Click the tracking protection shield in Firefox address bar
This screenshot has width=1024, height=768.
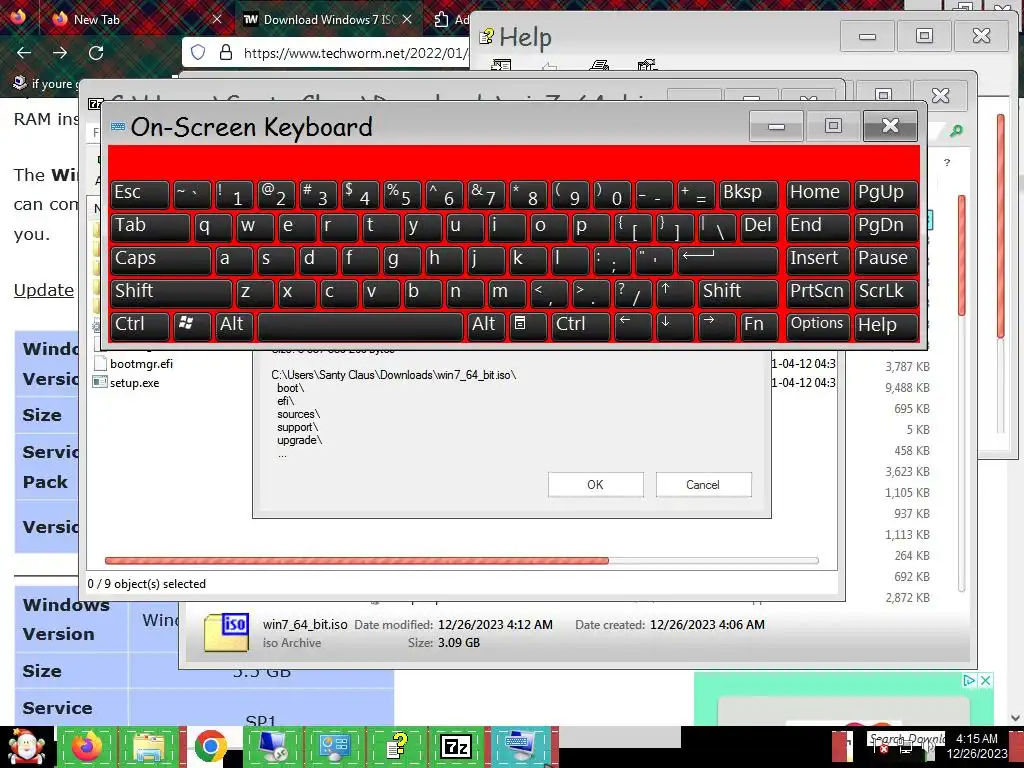(198, 52)
